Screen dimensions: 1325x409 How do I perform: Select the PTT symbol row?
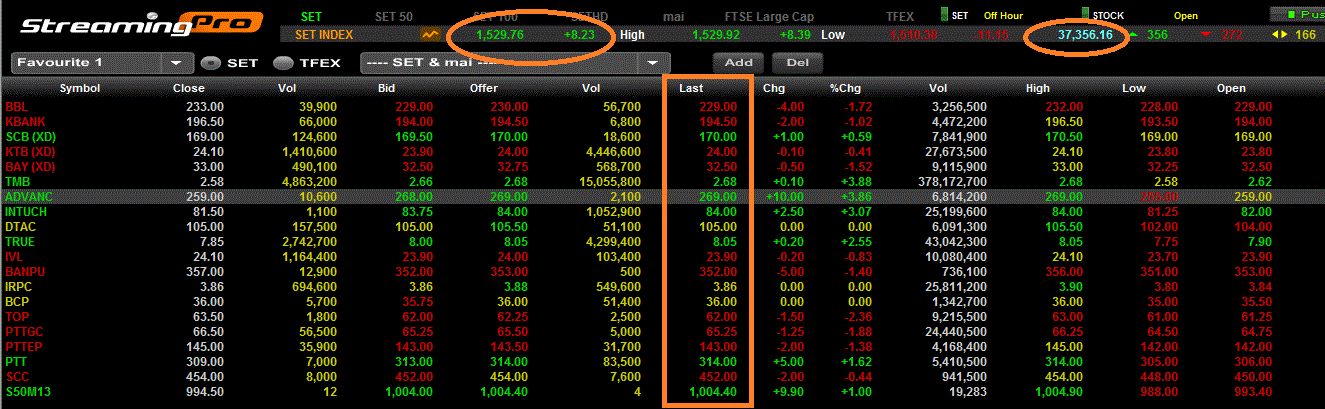pyautogui.click(x=662, y=362)
